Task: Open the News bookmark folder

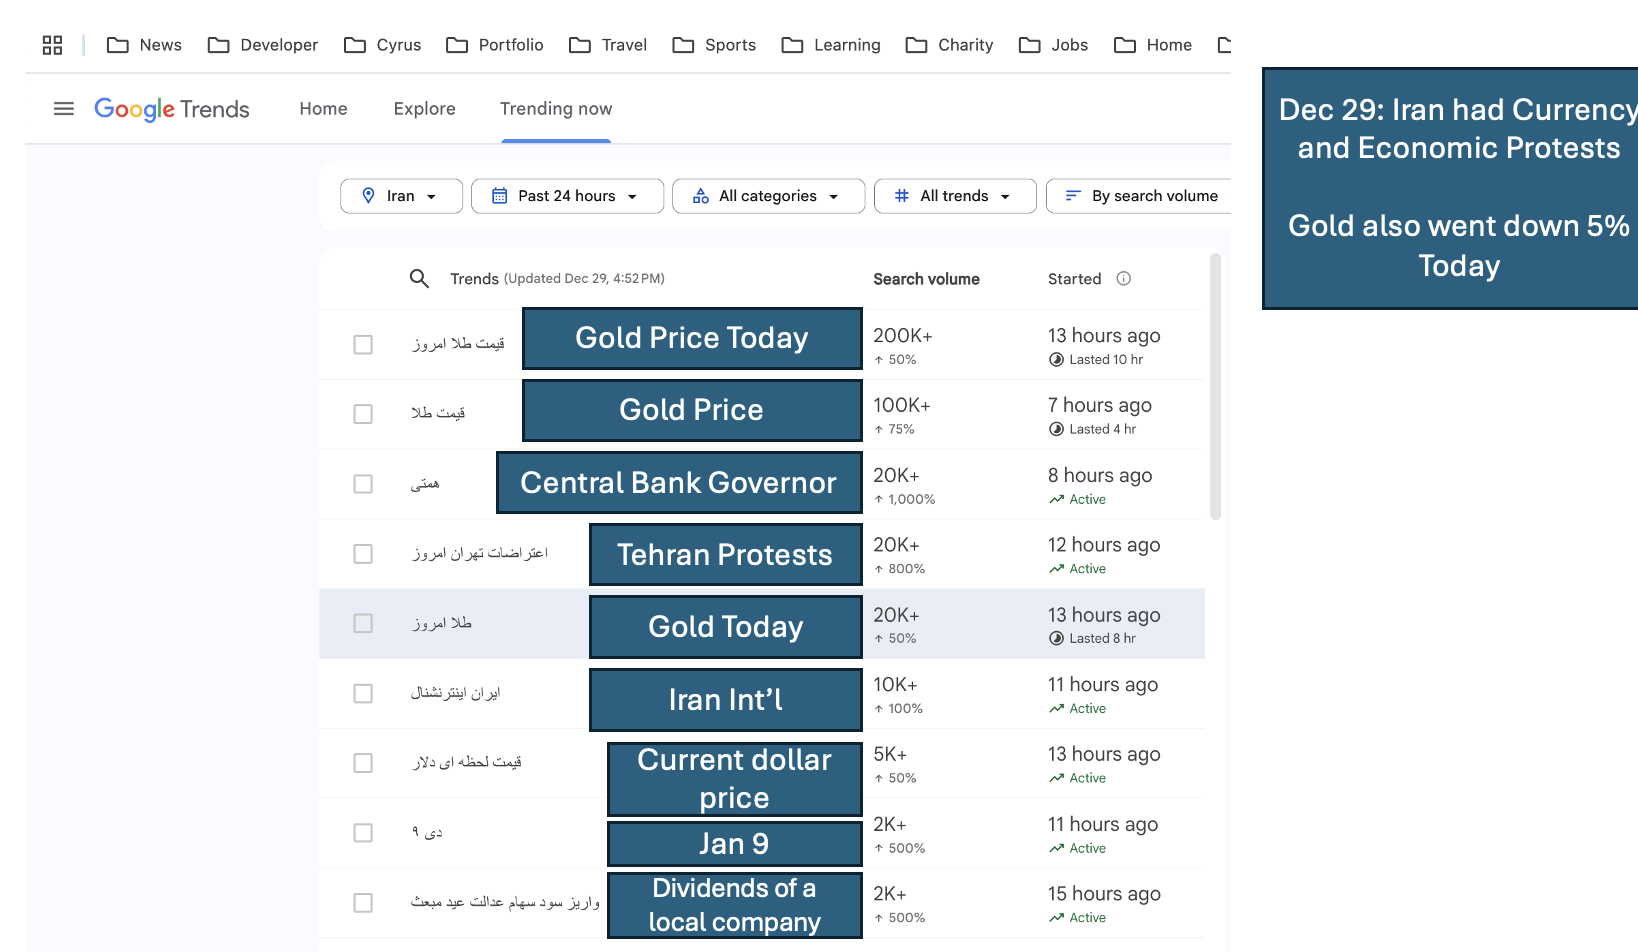Action: [144, 45]
